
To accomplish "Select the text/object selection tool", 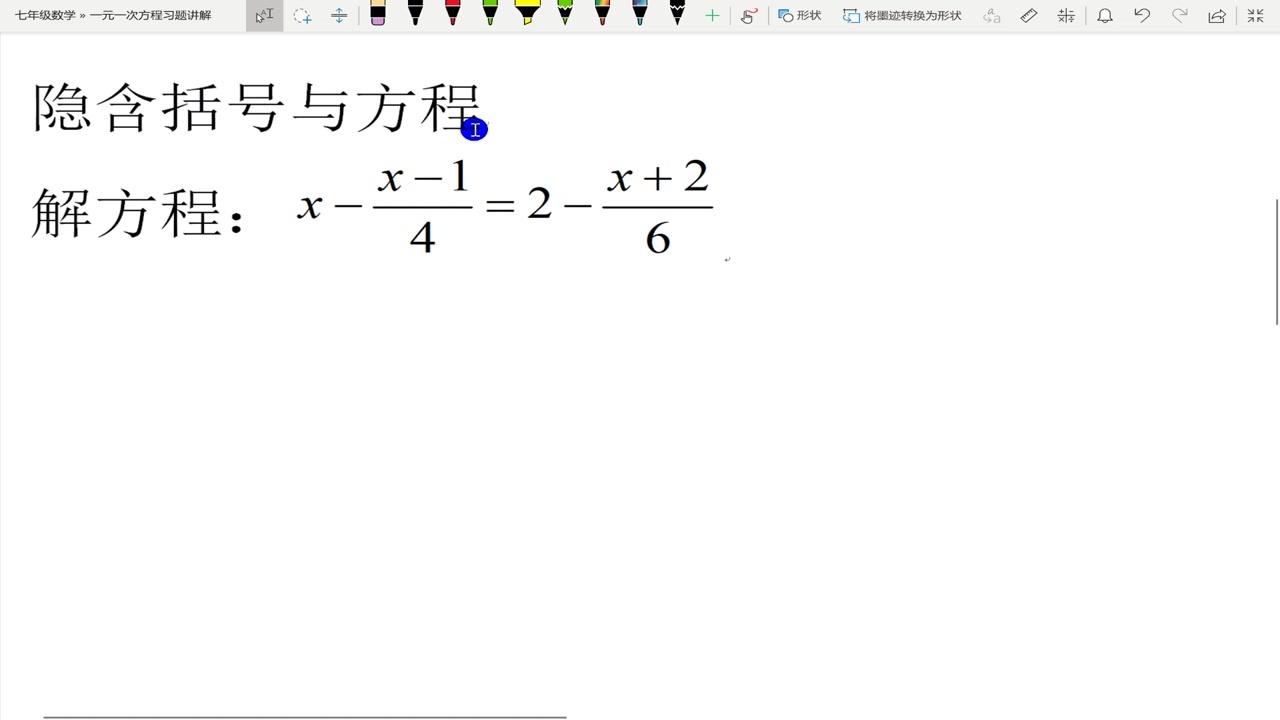I will coord(265,16).
